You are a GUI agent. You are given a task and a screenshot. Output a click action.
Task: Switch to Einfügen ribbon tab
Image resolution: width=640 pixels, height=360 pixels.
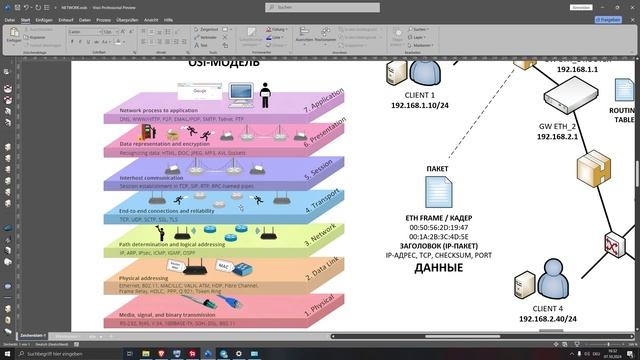click(x=44, y=20)
